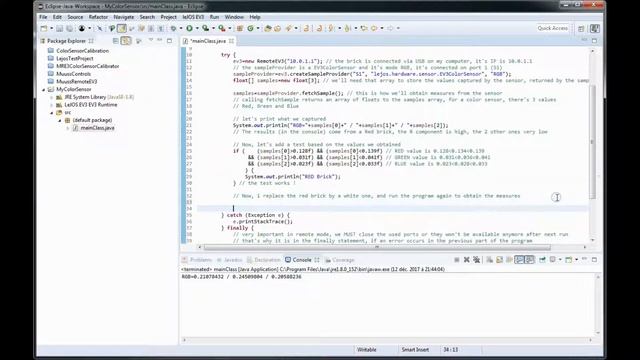
Task: Click the New file toolbar icon
Action: 44,28
